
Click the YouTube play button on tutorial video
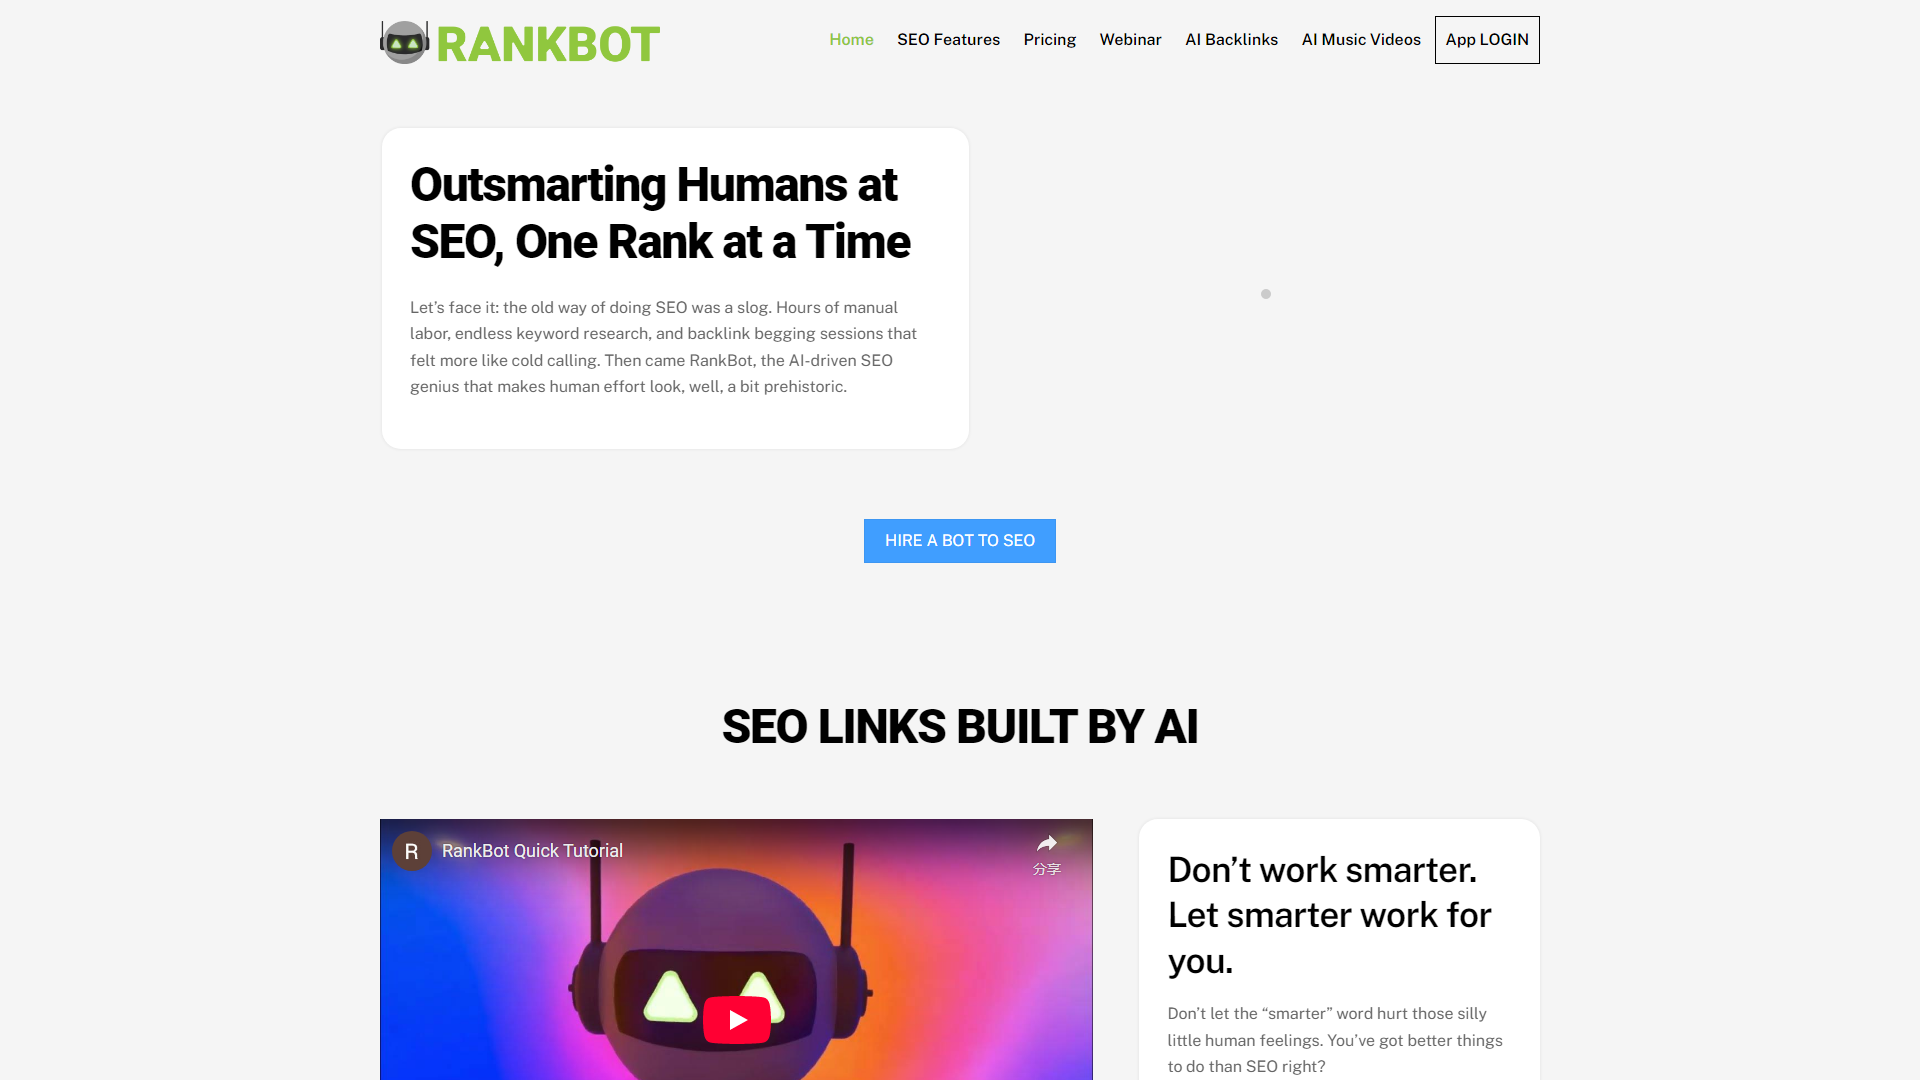pyautogui.click(x=736, y=1018)
